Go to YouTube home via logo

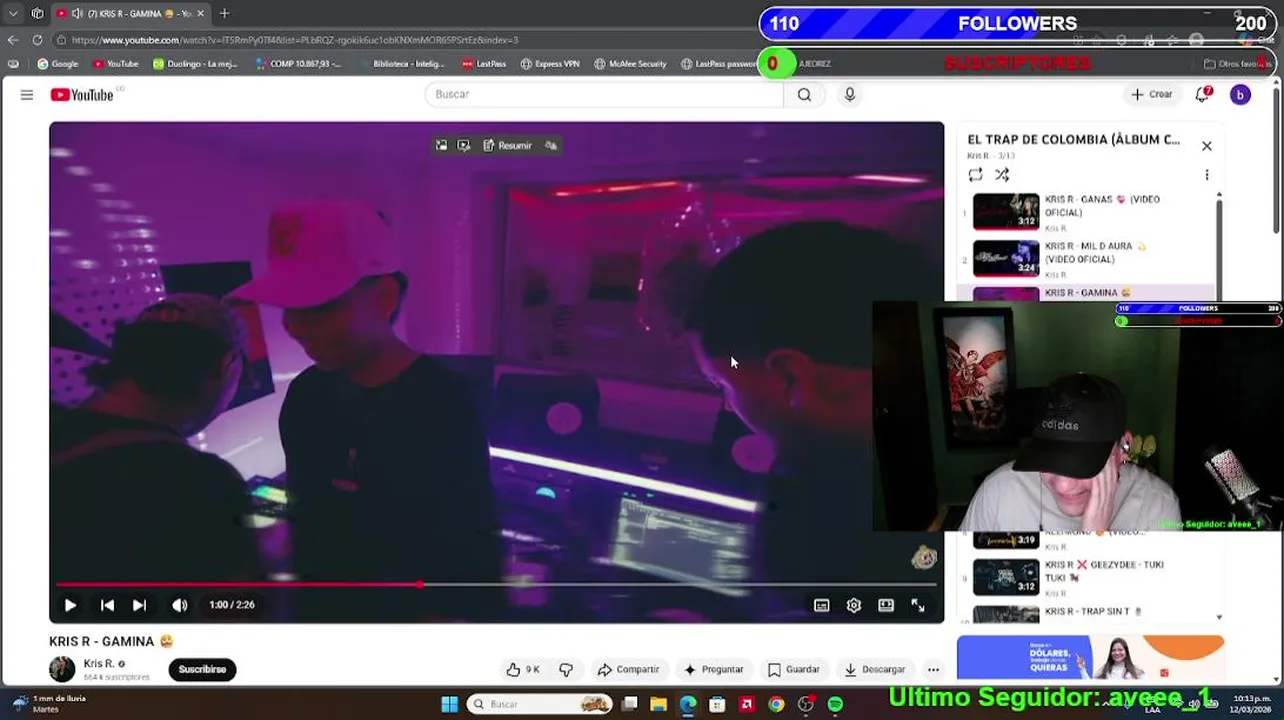82,94
